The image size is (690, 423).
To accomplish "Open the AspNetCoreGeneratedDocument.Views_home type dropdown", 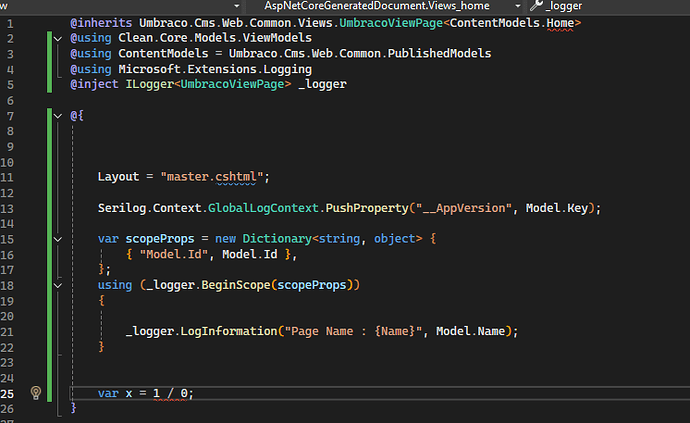I will [x=518, y=6].
